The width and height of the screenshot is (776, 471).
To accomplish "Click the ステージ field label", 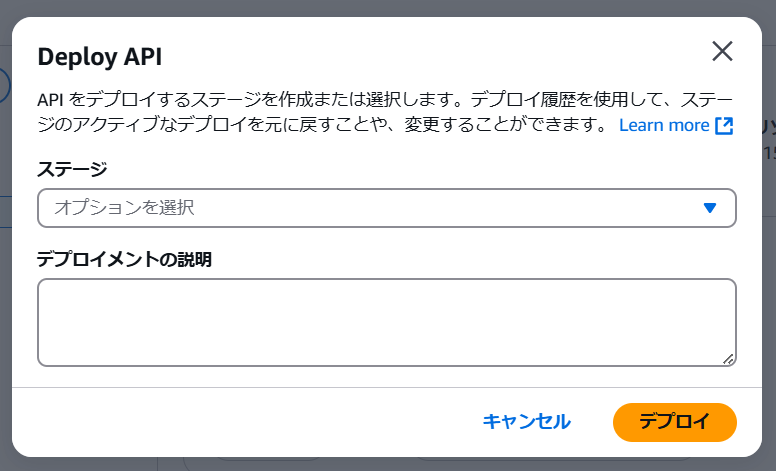I will (x=72, y=169).
